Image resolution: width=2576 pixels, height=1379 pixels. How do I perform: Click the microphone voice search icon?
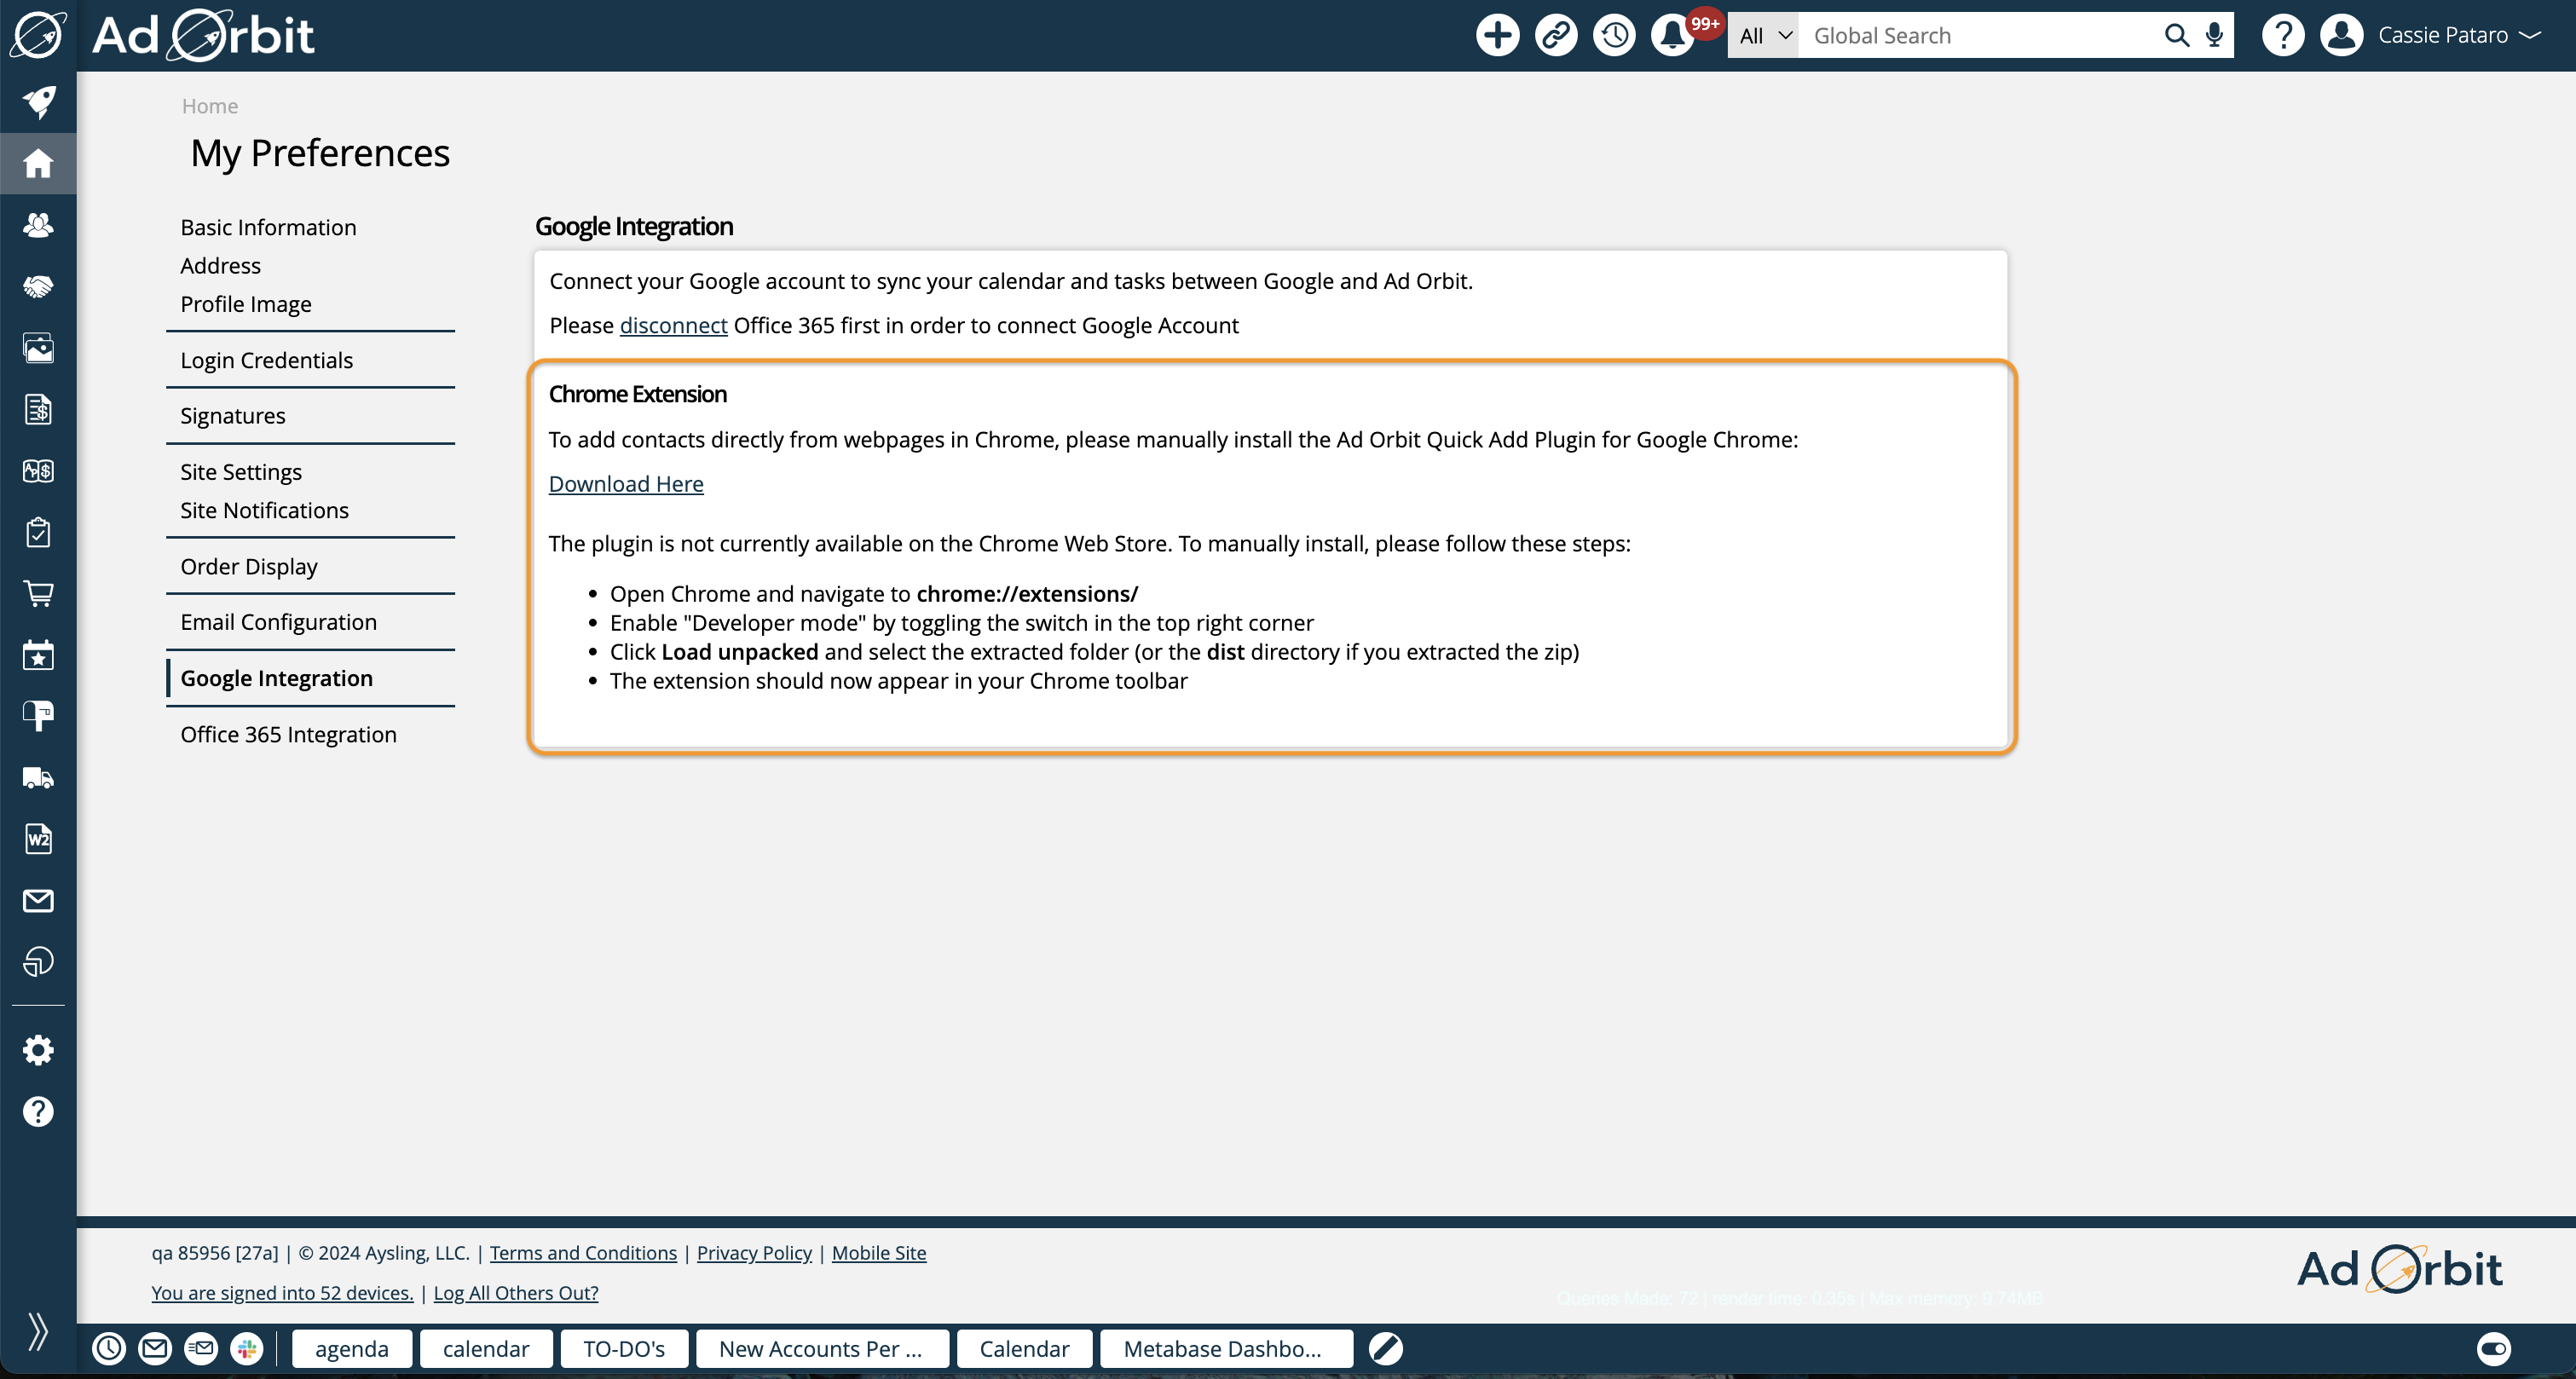(2214, 35)
